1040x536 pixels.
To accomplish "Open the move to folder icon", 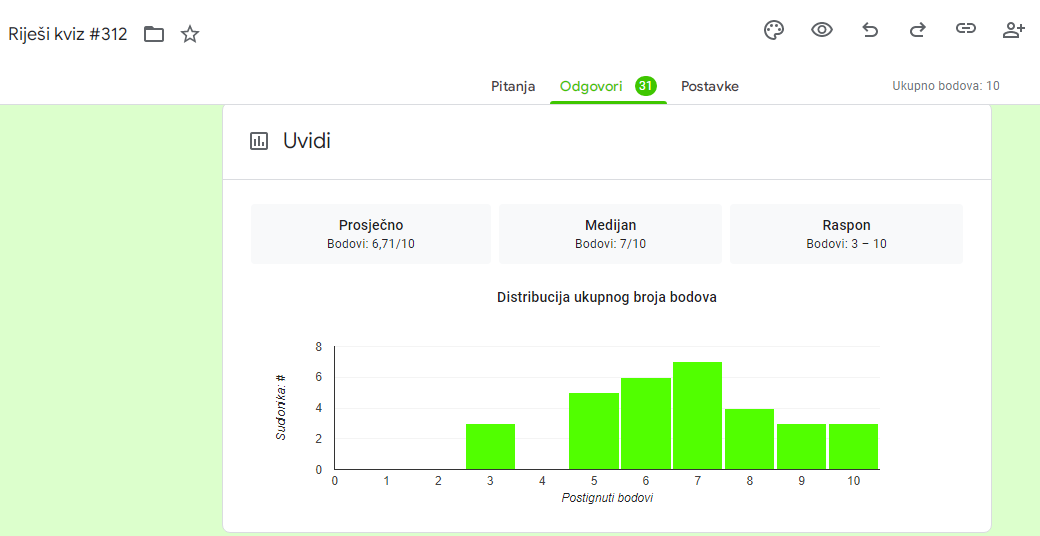I will coord(154,34).
